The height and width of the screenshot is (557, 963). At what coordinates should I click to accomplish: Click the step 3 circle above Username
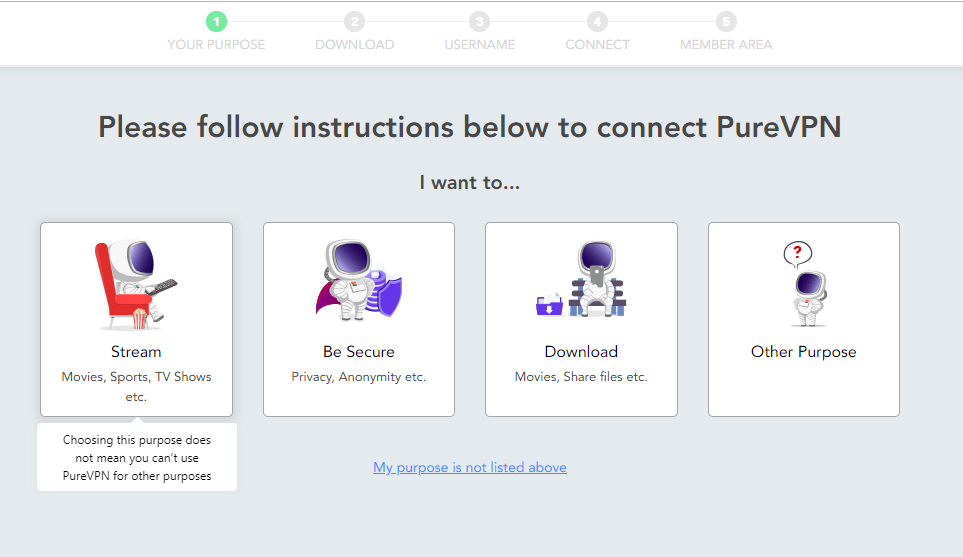point(480,21)
